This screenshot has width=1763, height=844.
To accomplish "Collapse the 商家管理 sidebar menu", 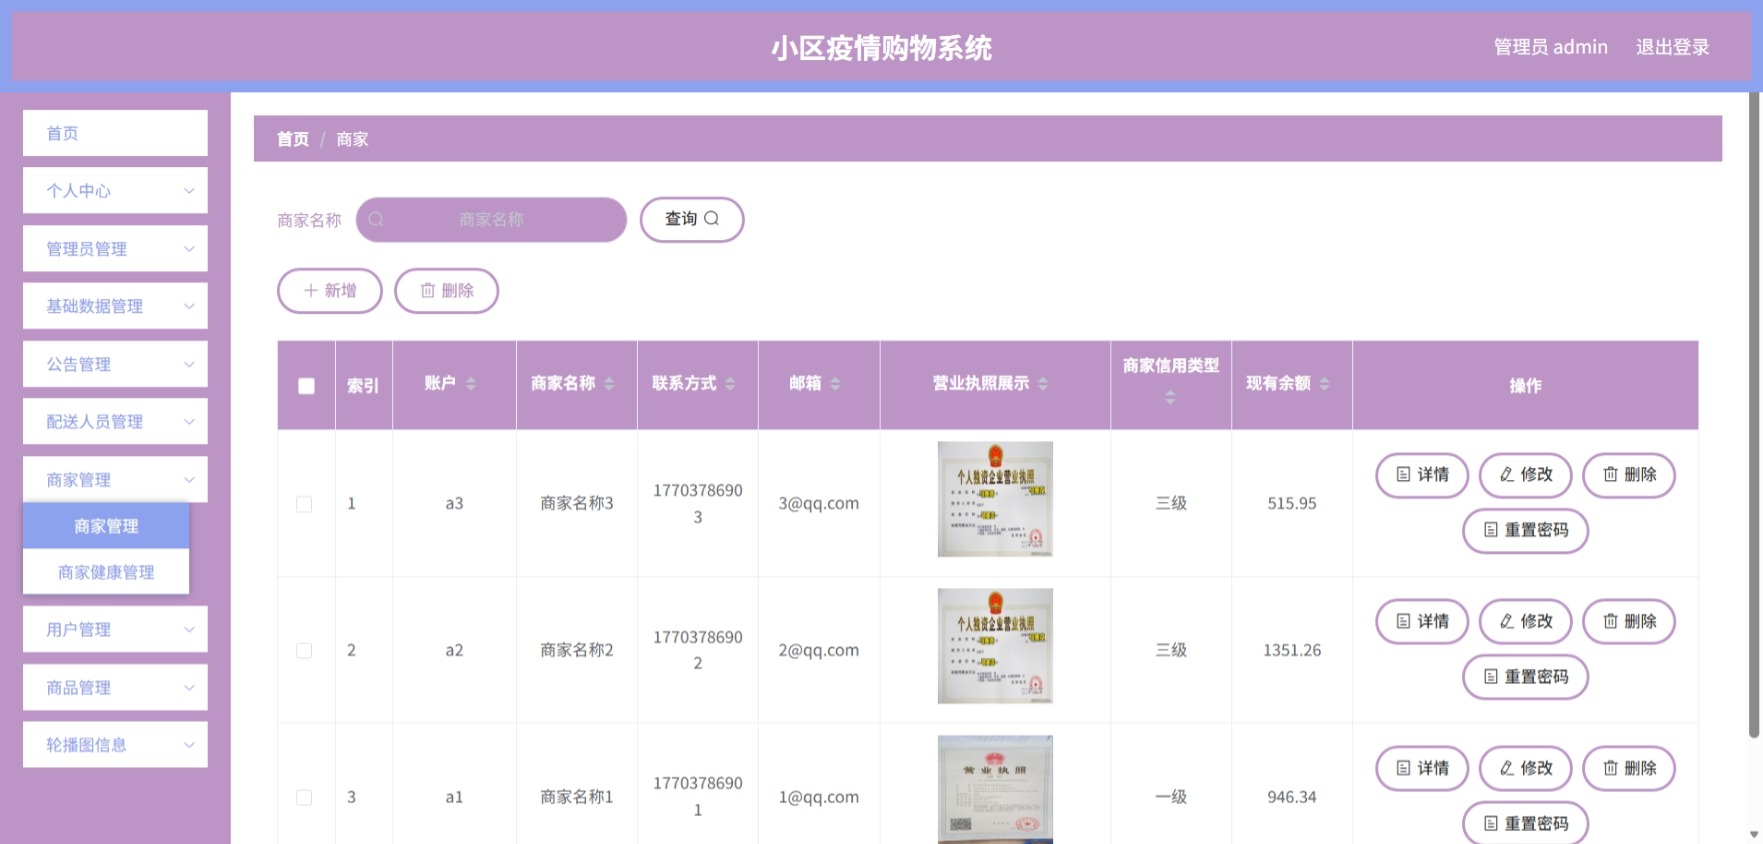I will [115, 479].
